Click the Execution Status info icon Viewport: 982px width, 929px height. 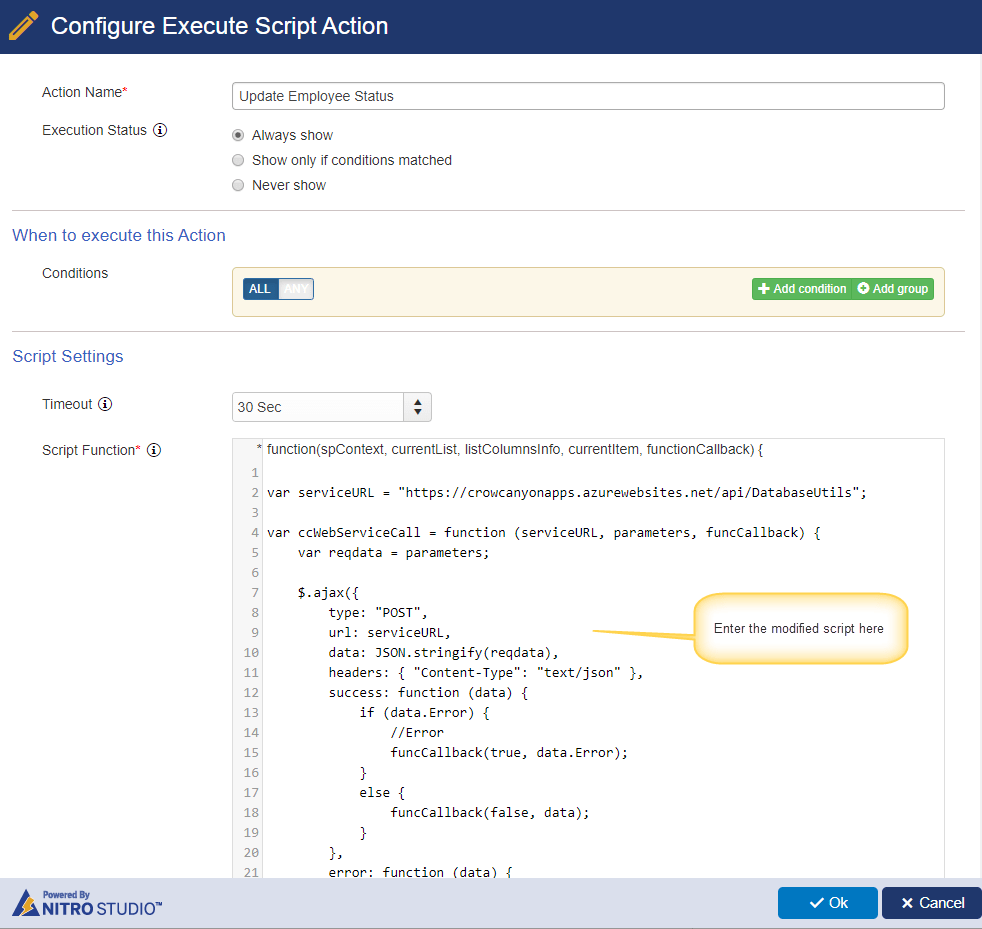pyautogui.click(x=160, y=130)
